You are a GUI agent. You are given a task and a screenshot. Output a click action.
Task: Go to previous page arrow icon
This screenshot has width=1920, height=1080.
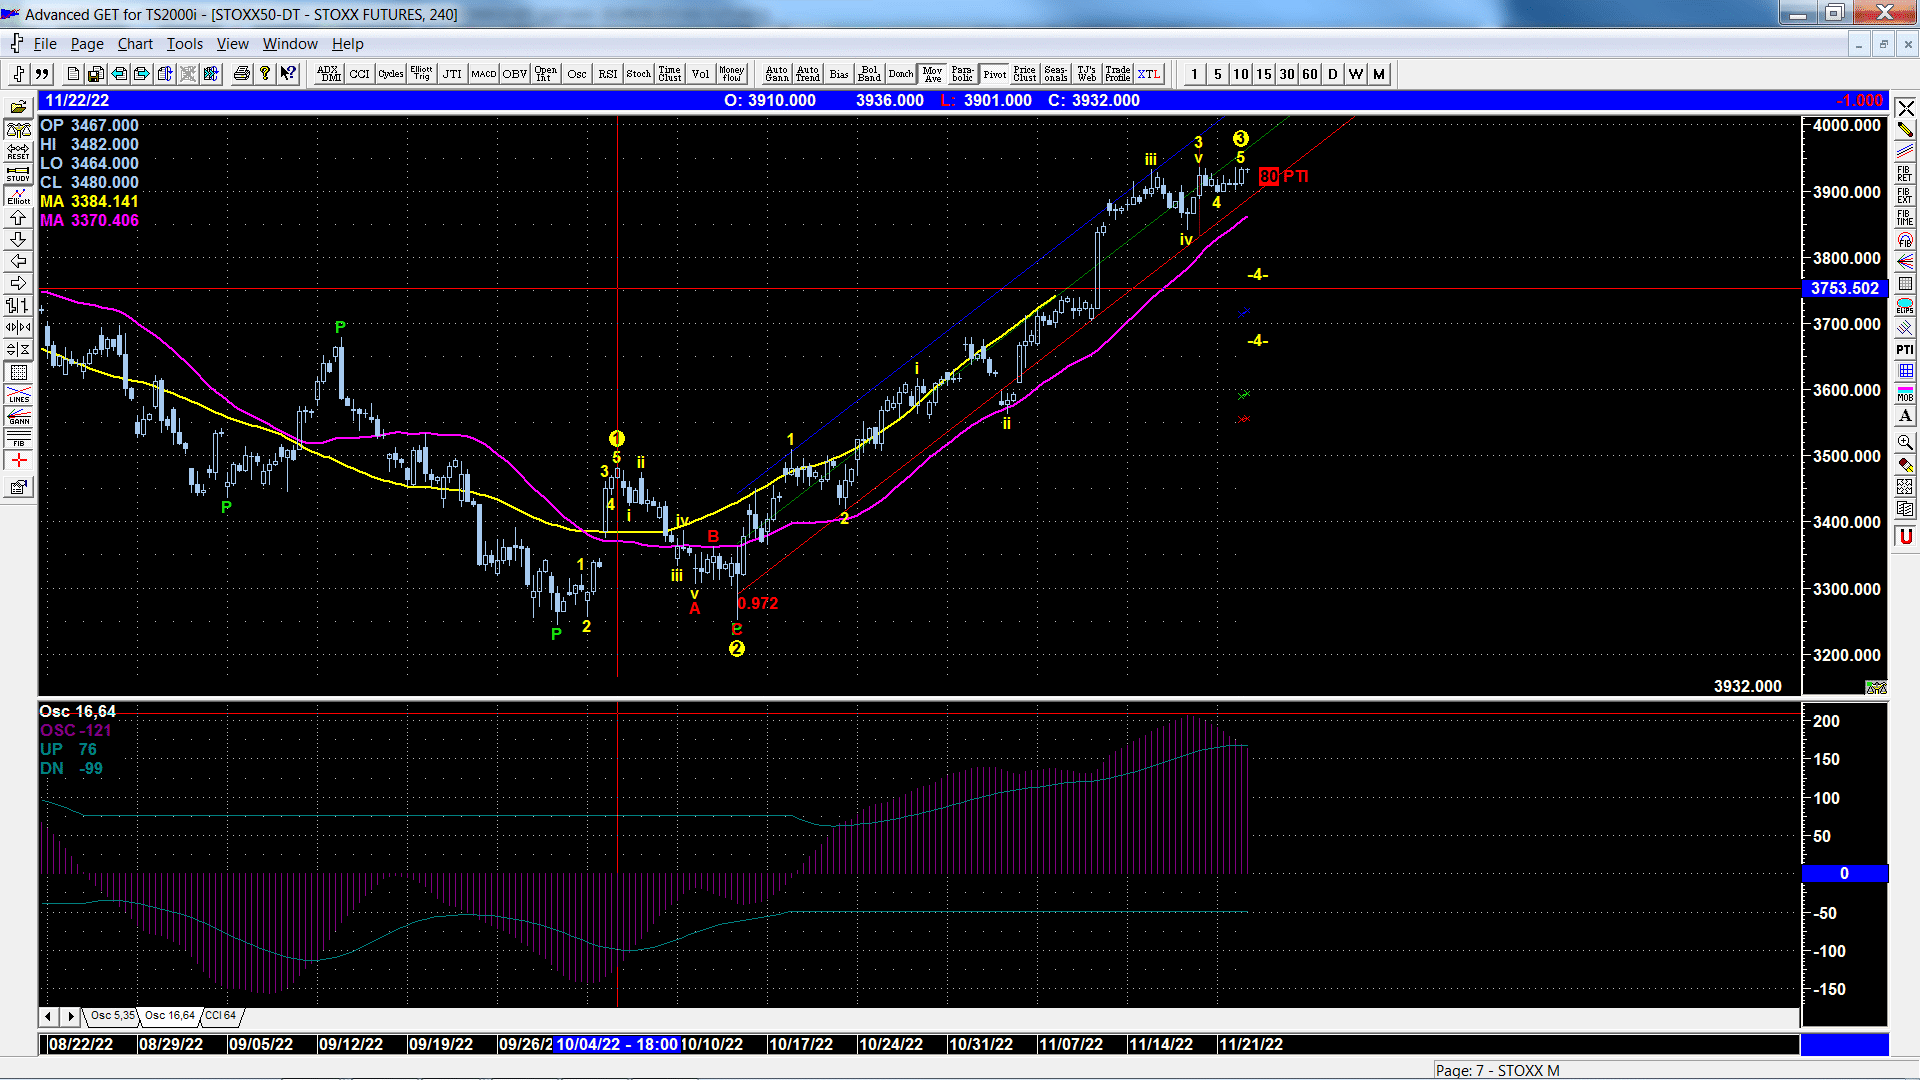119,74
